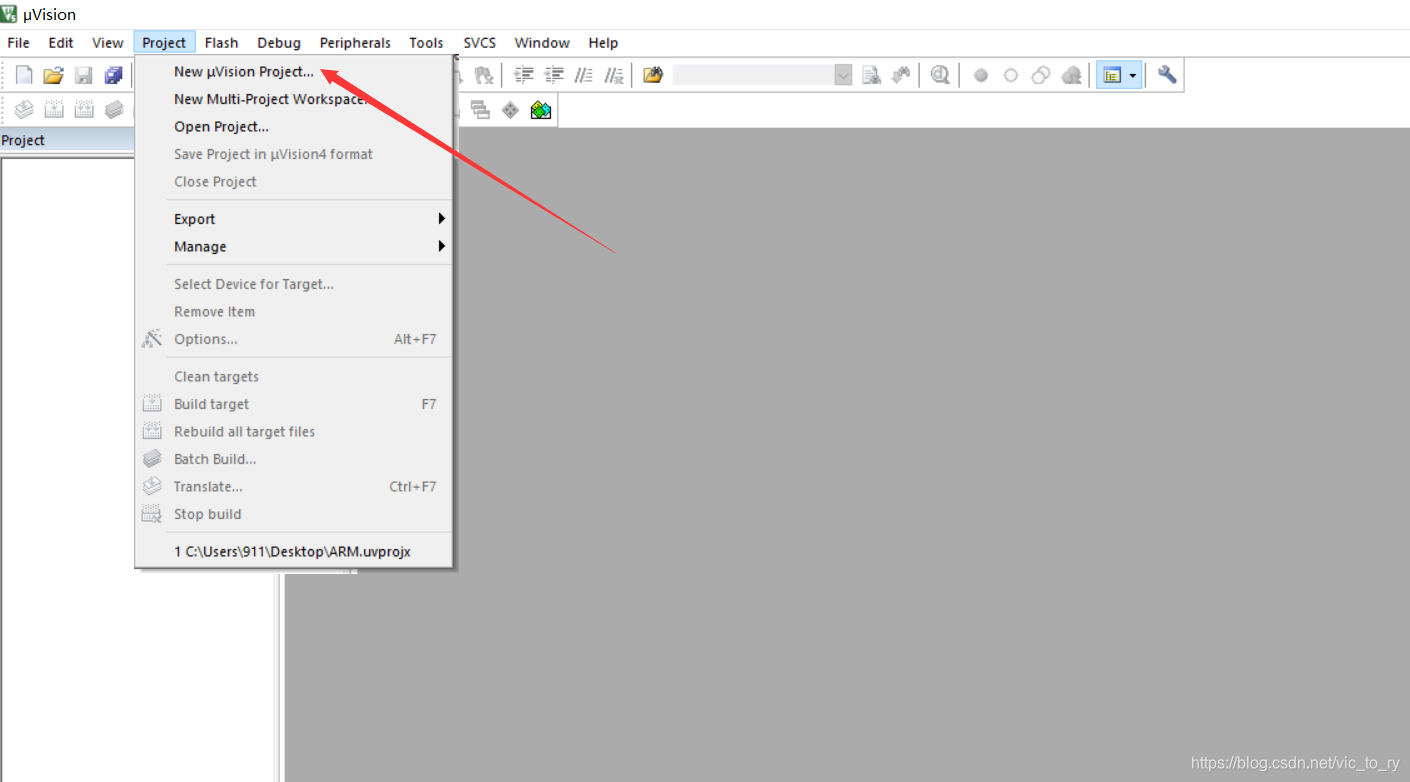
Task: Click into the find text input field
Action: 753,75
